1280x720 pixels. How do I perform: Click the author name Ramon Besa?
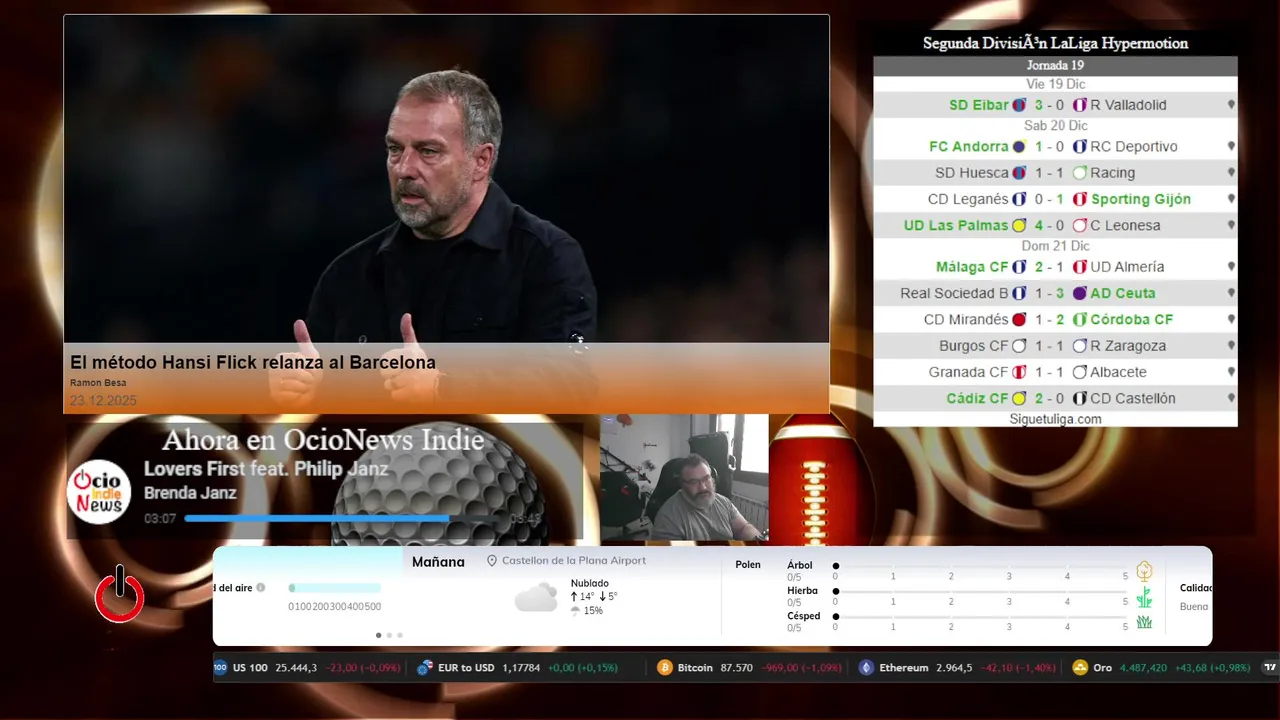(x=98, y=383)
